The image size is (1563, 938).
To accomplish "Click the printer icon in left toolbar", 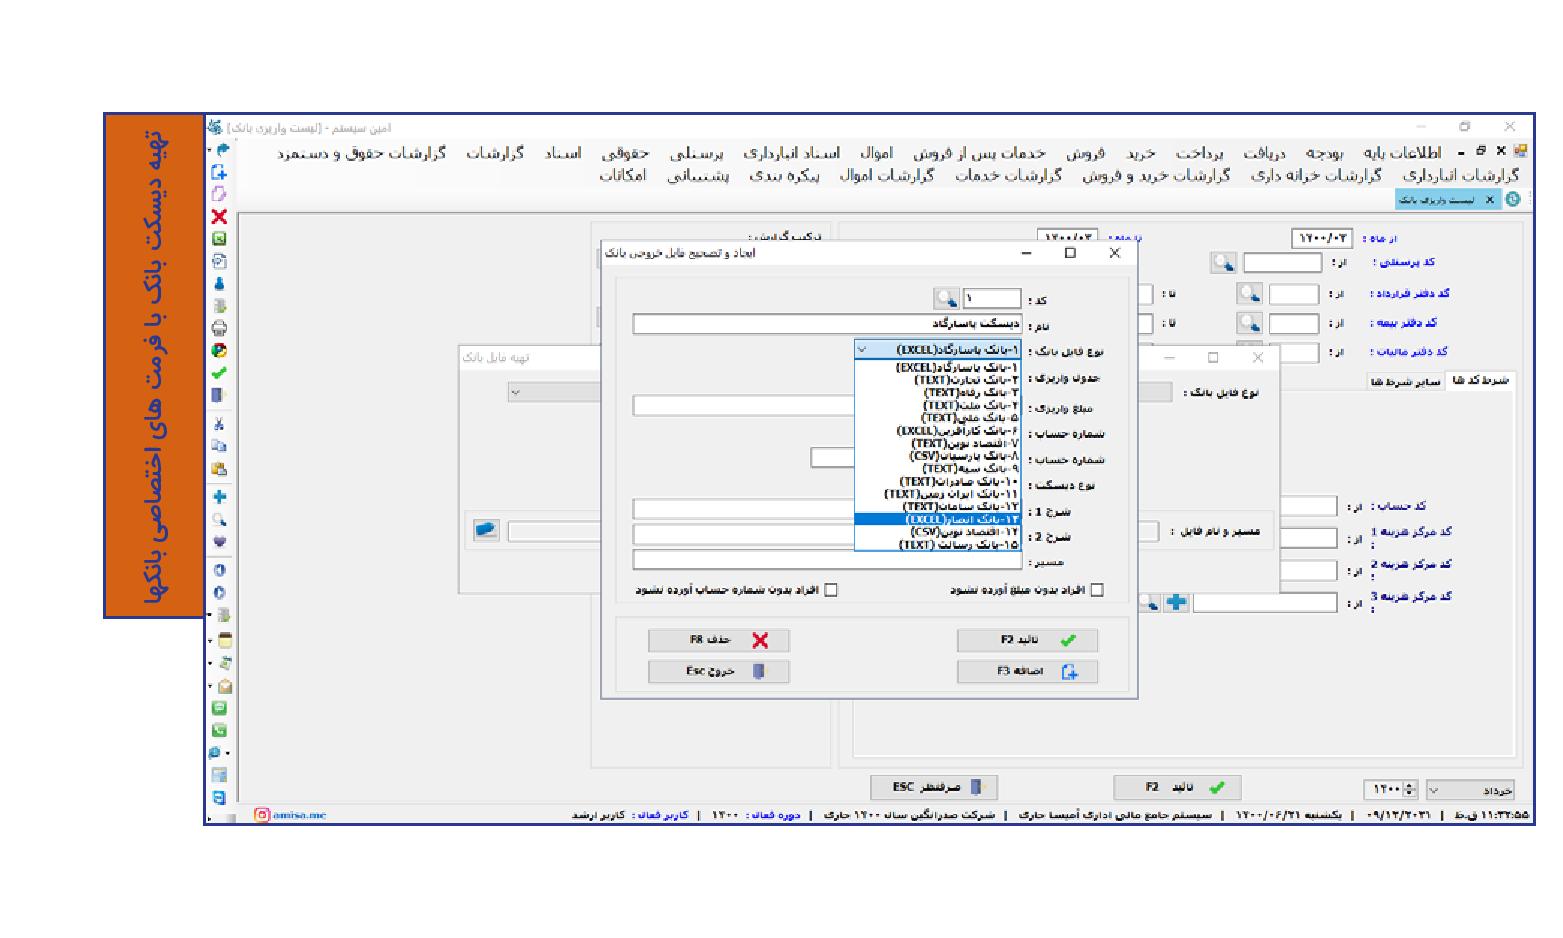I will pyautogui.click(x=219, y=328).
